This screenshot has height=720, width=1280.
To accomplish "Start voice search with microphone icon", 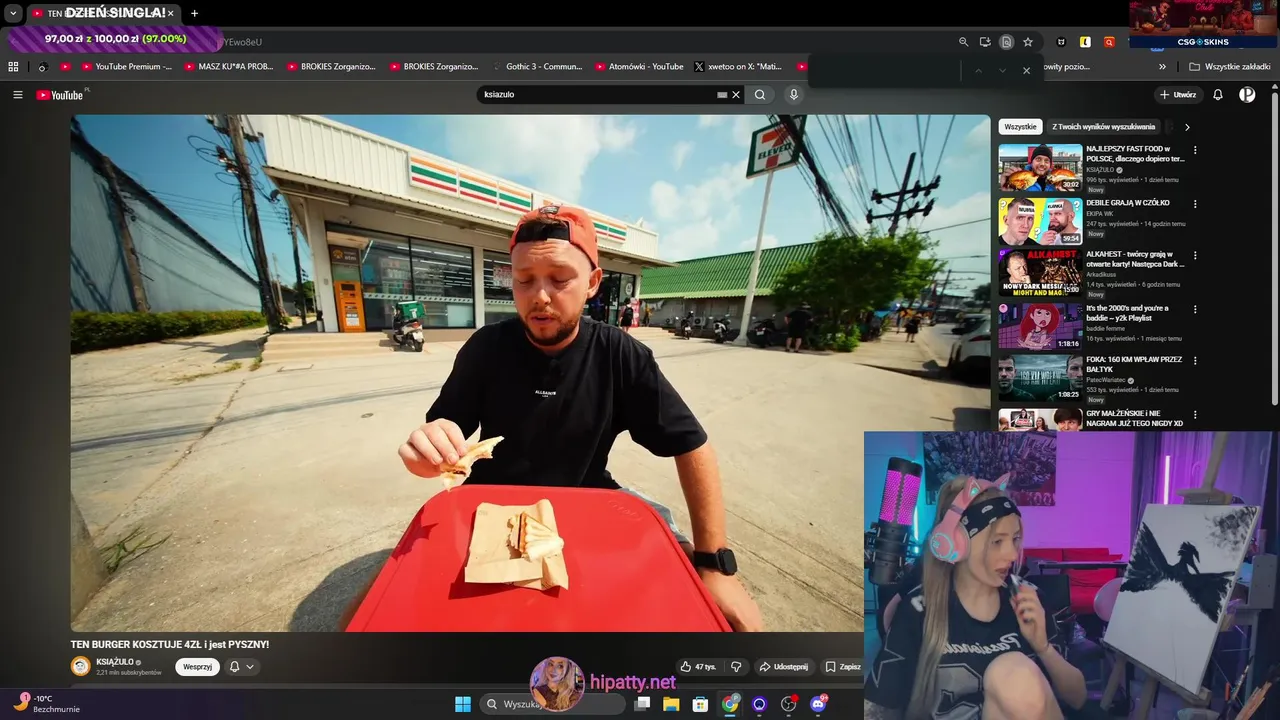I will point(794,95).
